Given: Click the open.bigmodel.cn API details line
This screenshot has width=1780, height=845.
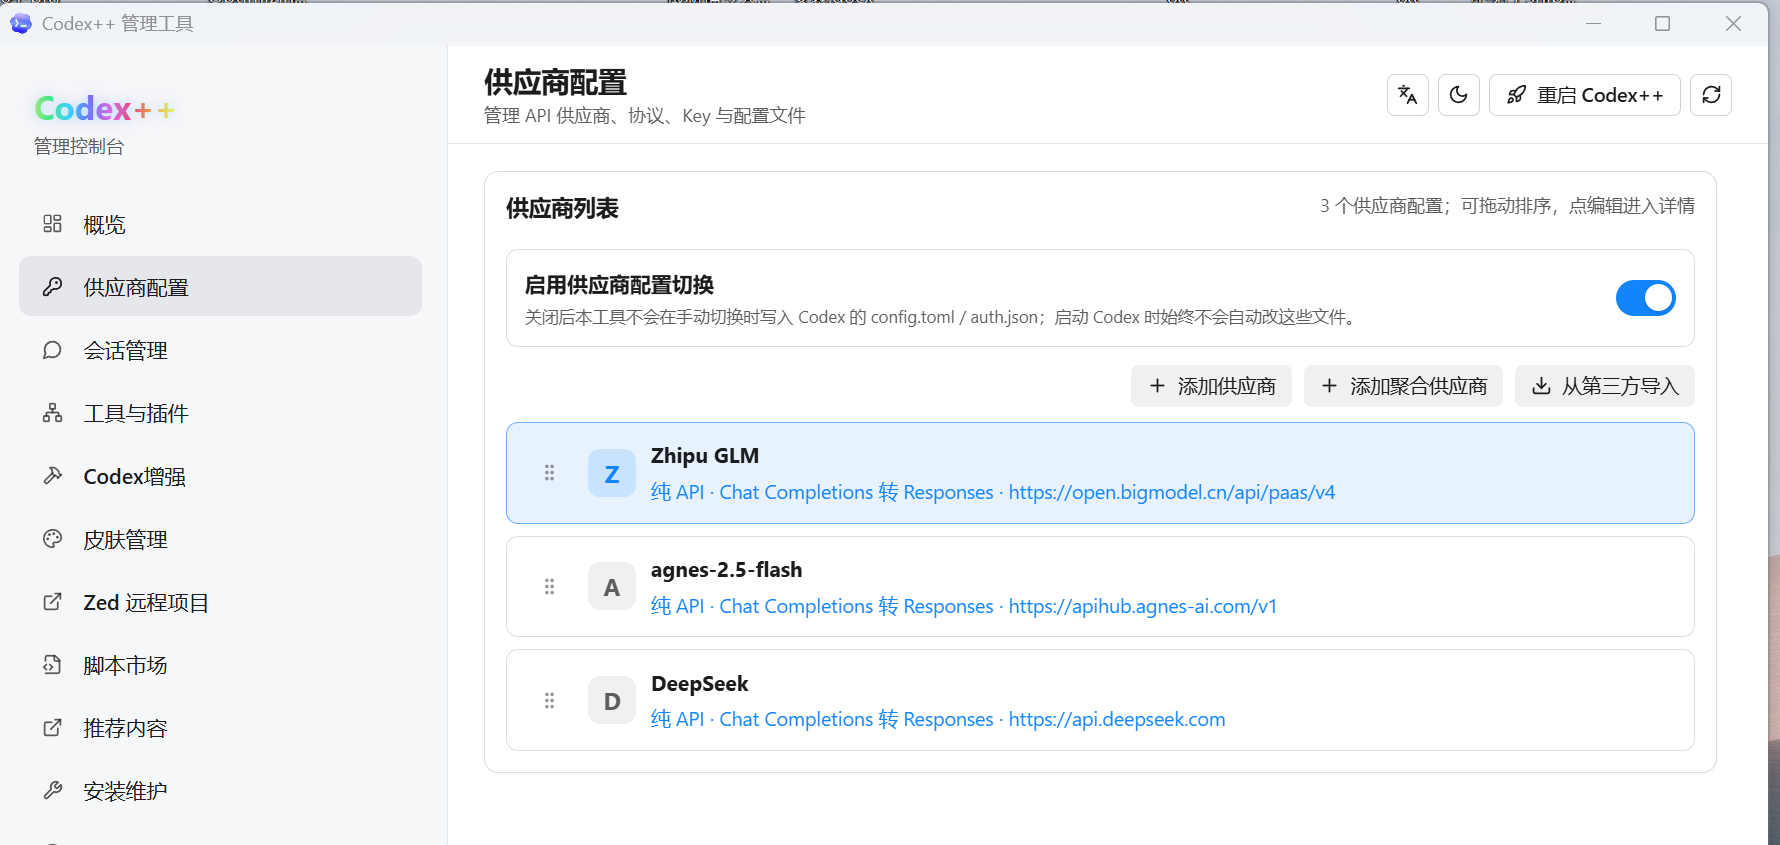Looking at the screenshot, I should pos(993,492).
